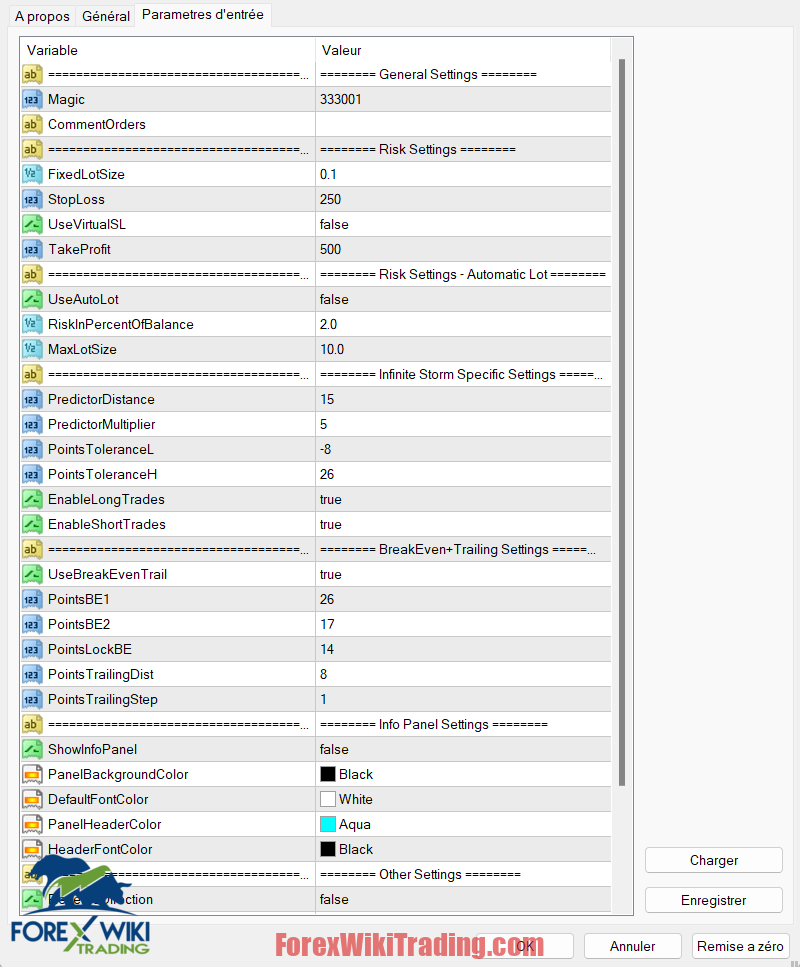This screenshot has width=800, height=967.
Task: Click the double-type icon beside FixedLotSize
Action: click(x=32, y=175)
